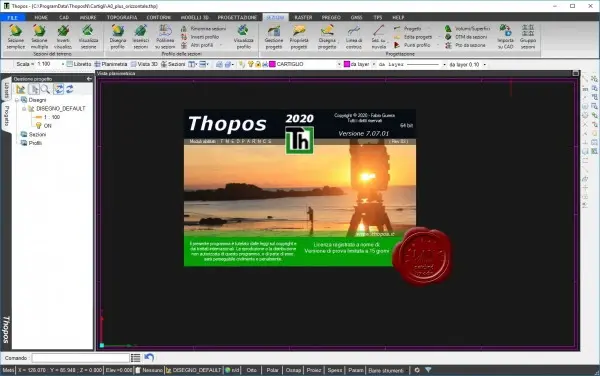
Task: Select the Sezione multipla ribbon icon
Action: pos(39,36)
